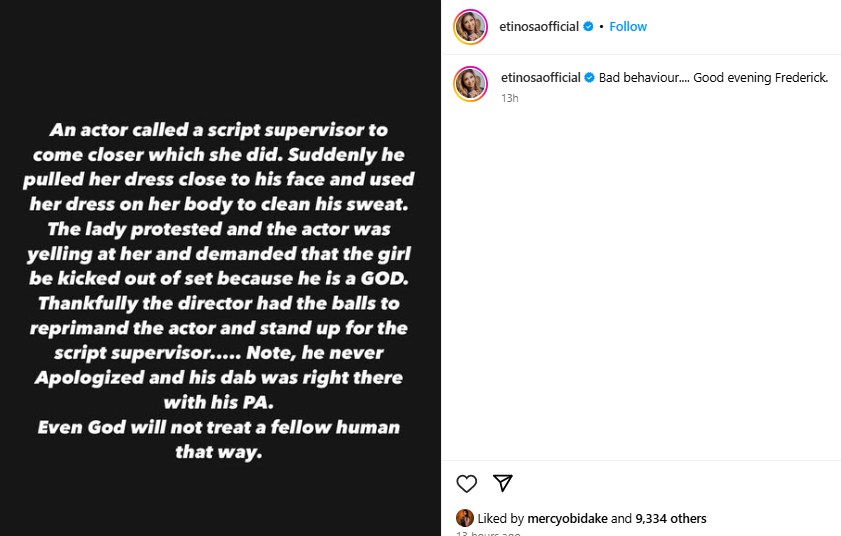
Task: Click the 'Even God will not treat' line
Action: [219, 427]
